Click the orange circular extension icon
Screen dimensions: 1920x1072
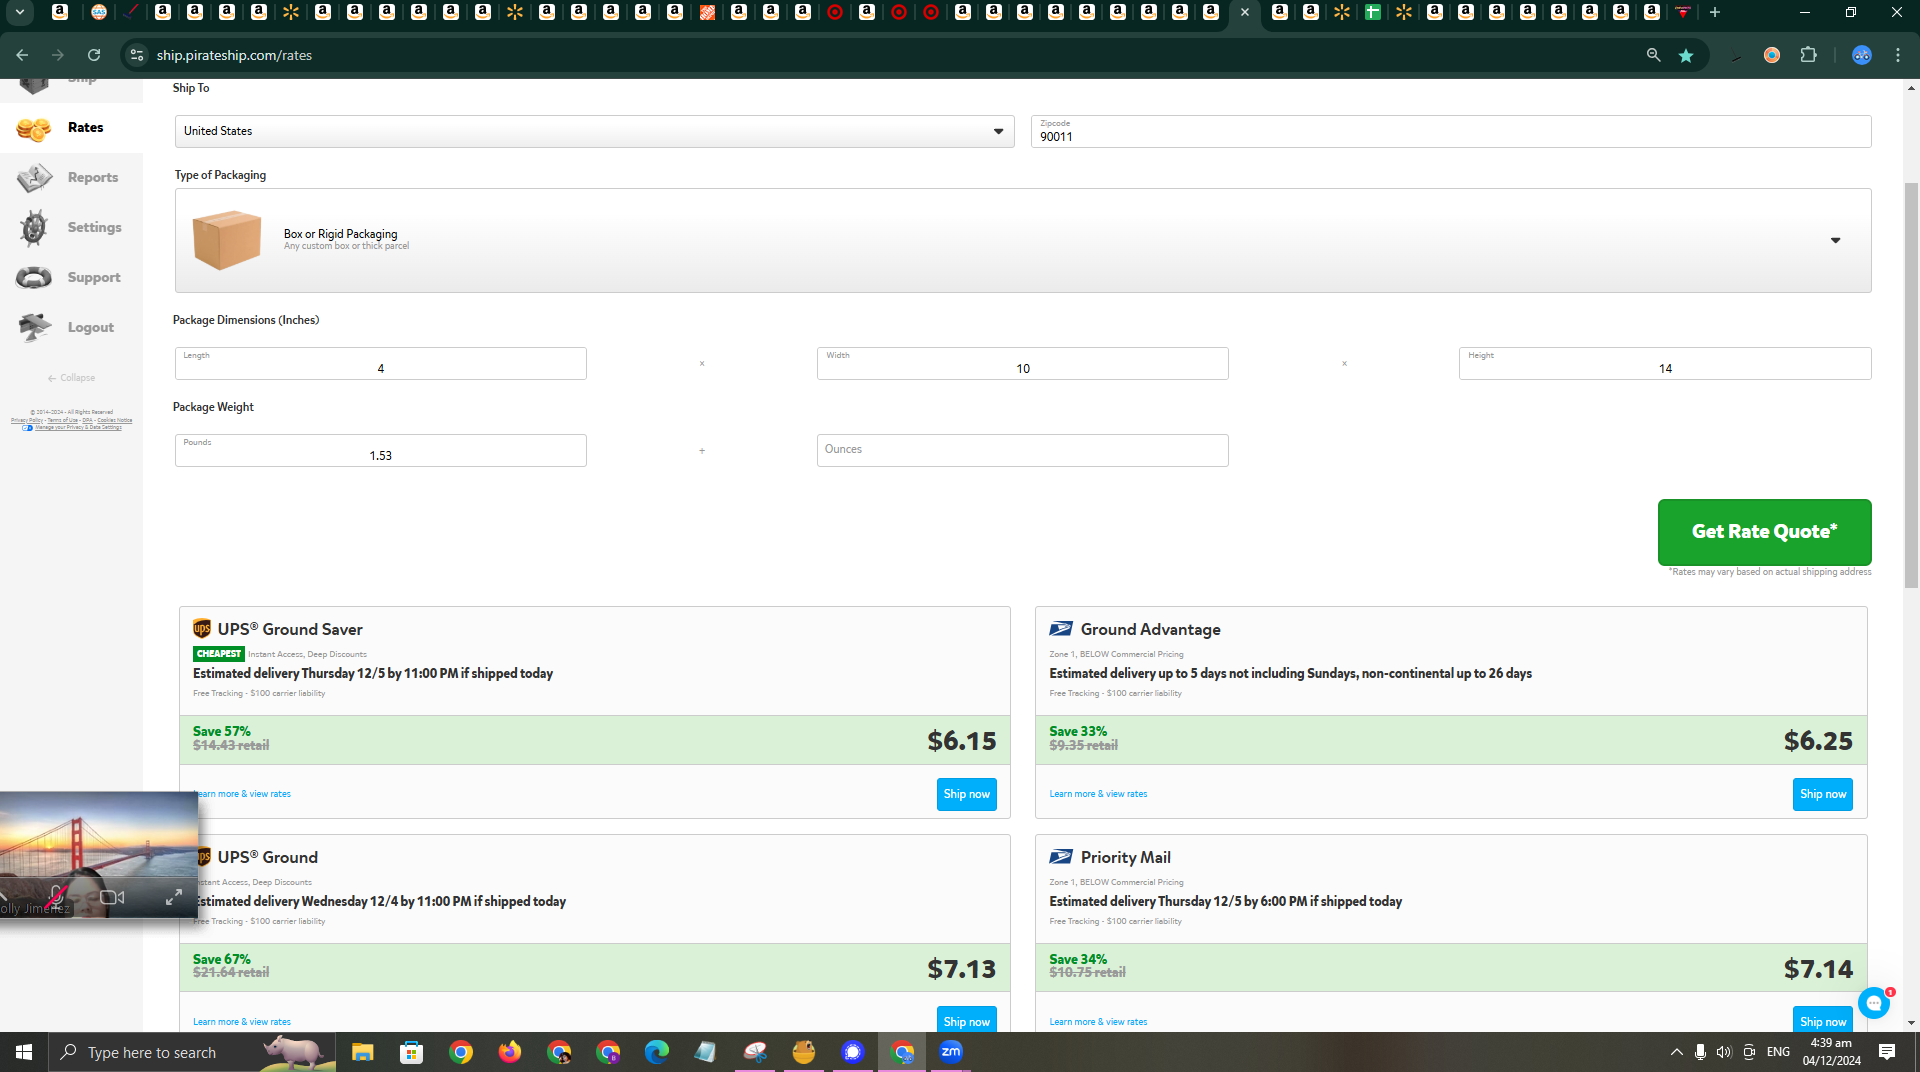coord(1772,55)
